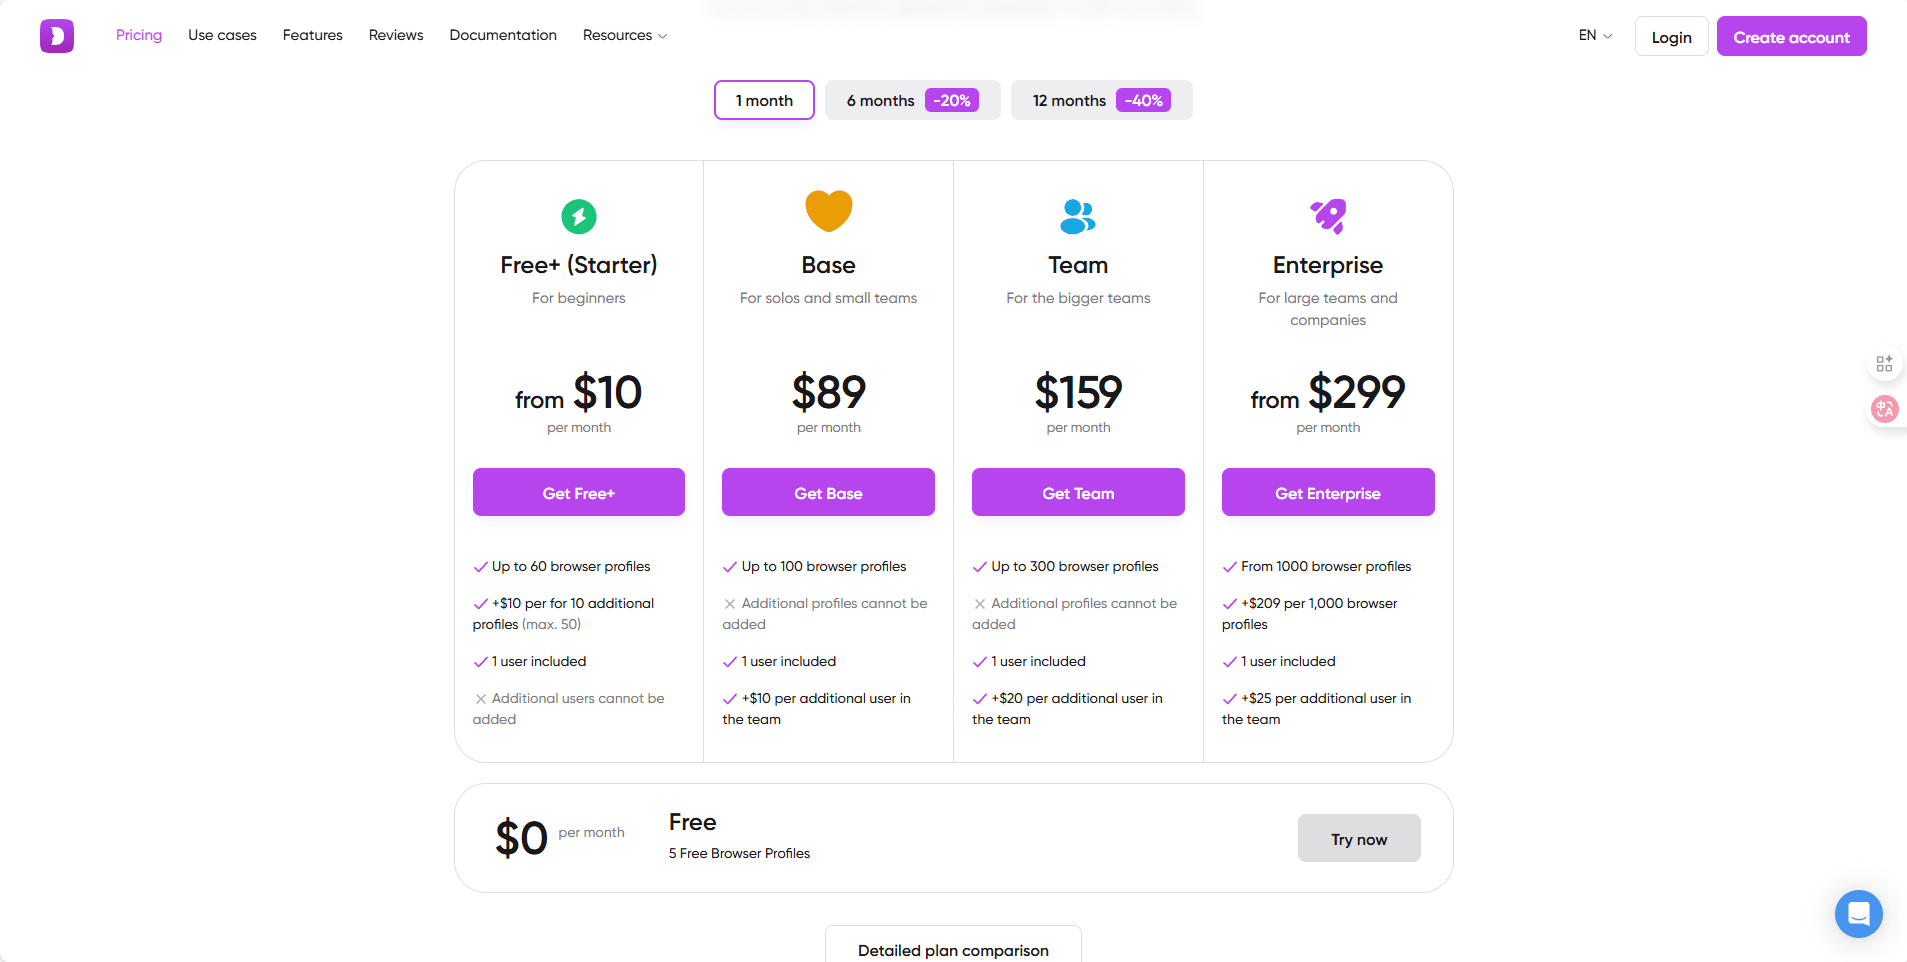Enable 12 months billing with -40% discount
The width and height of the screenshot is (1907, 962).
1100,100
